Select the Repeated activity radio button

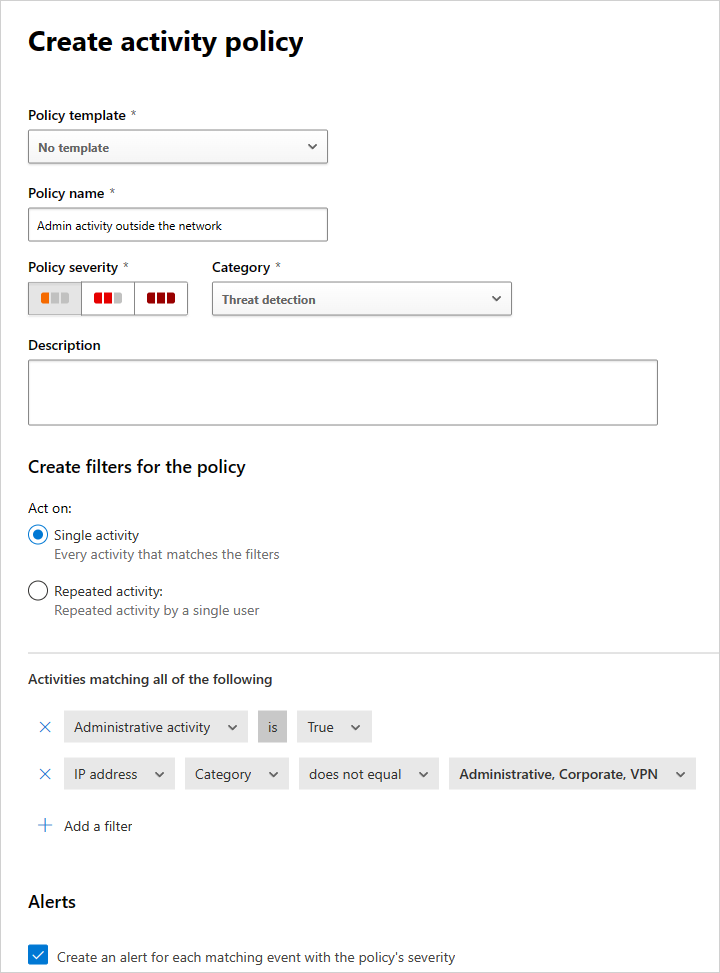[x=37, y=590]
